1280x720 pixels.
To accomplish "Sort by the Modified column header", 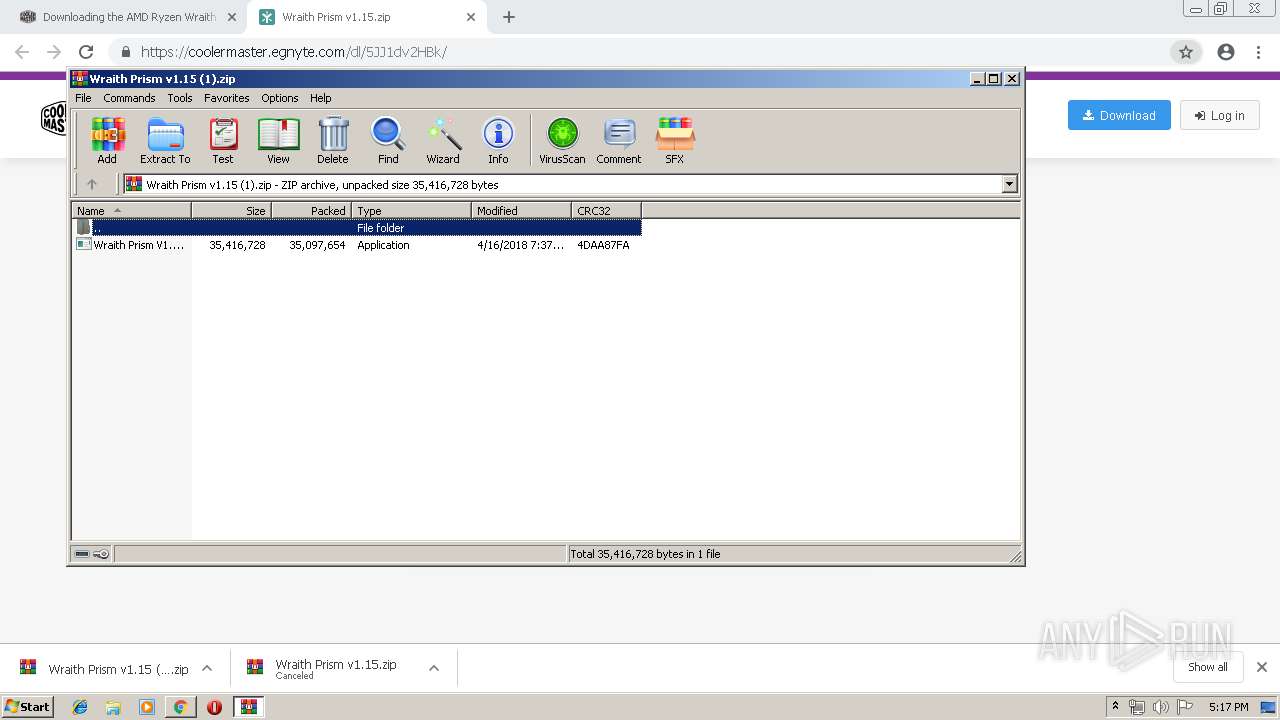I will coord(521,210).
